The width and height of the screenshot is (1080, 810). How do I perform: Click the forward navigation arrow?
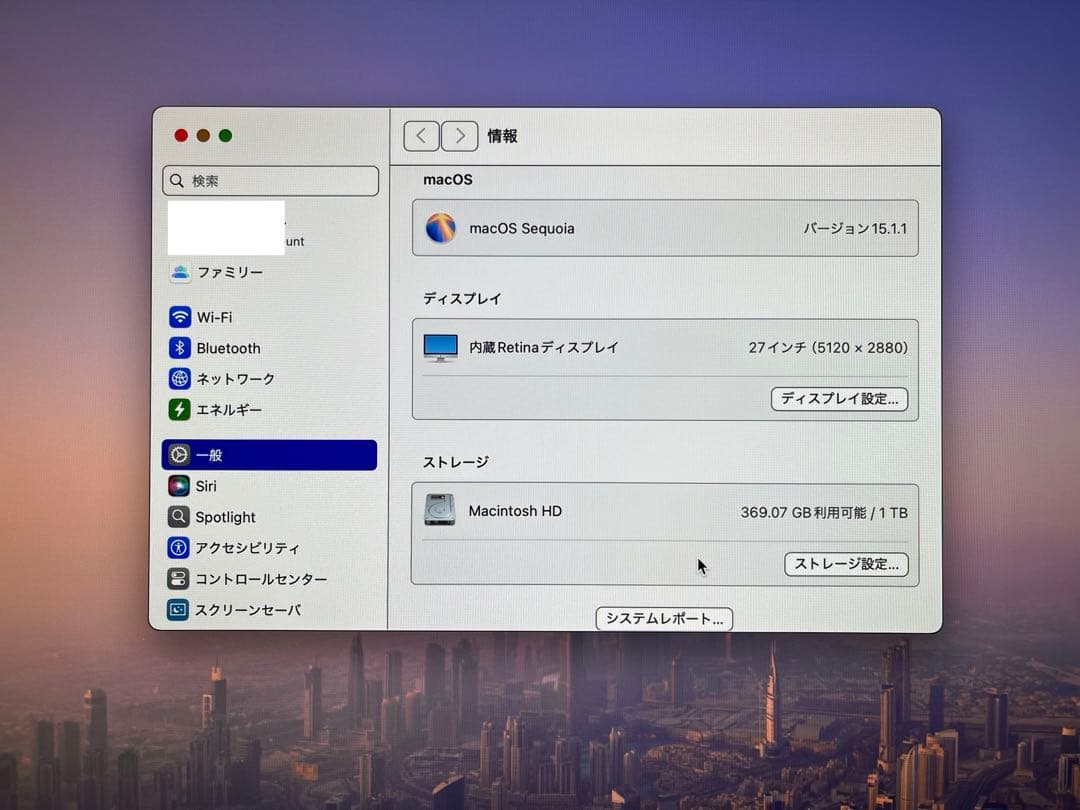point(459,136)
